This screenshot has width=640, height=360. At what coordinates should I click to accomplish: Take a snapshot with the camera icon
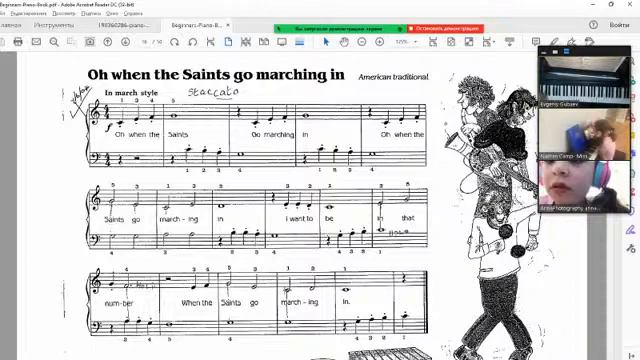pos(90,42)
